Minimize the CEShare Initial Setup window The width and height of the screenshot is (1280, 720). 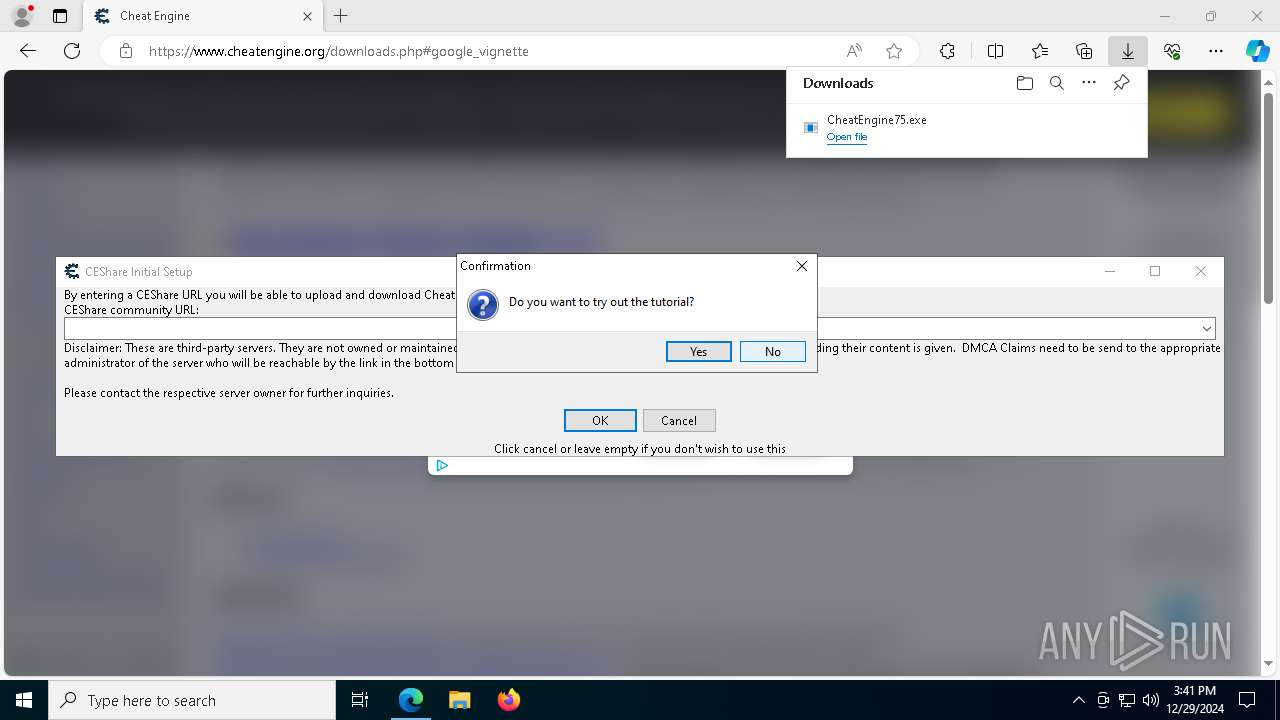click(1110, 271)
